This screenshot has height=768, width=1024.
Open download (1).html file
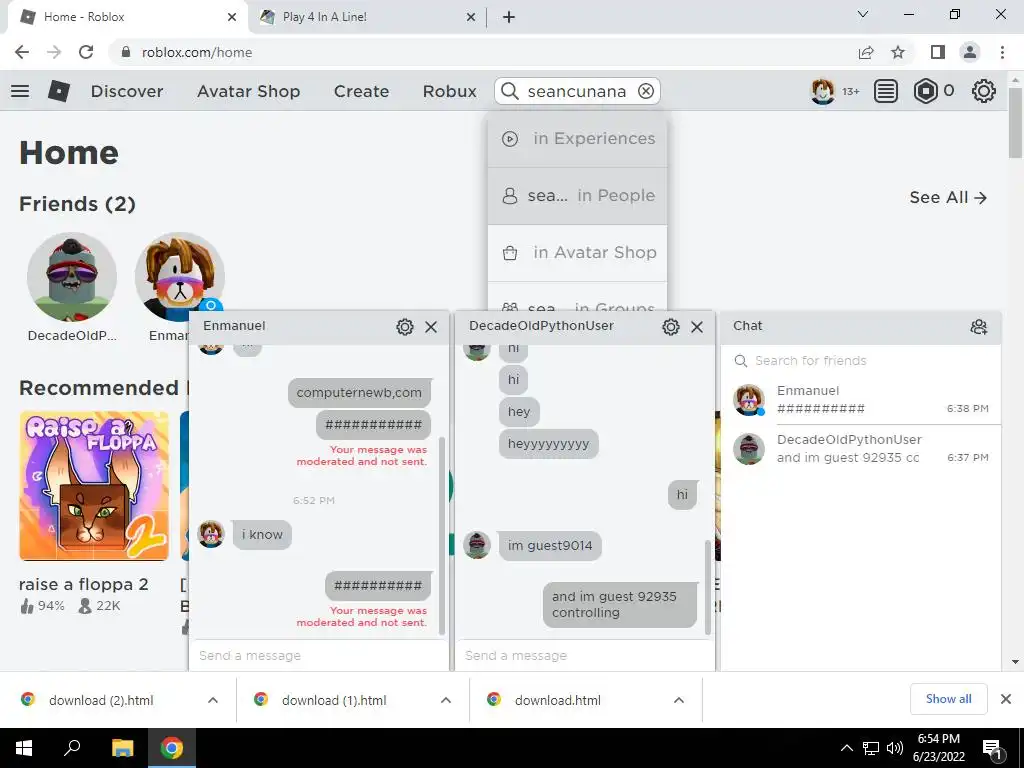[334, 700]
